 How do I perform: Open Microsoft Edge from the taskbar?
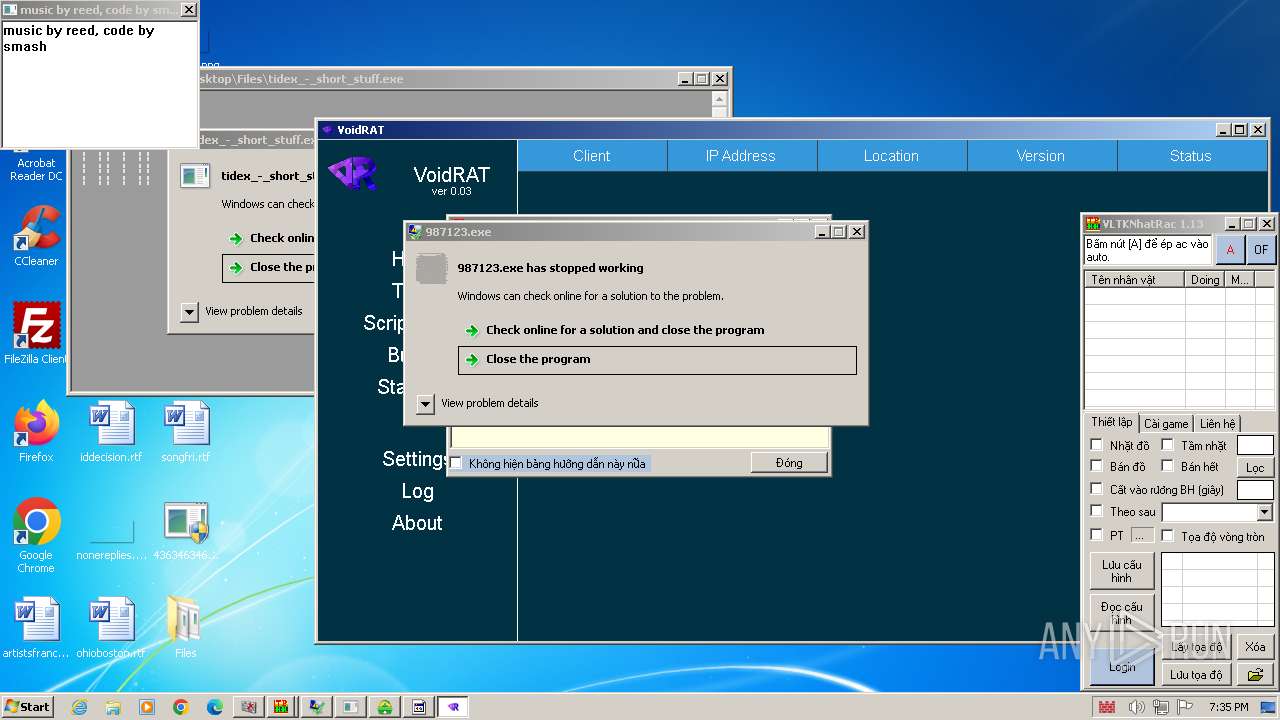[215, 707]
